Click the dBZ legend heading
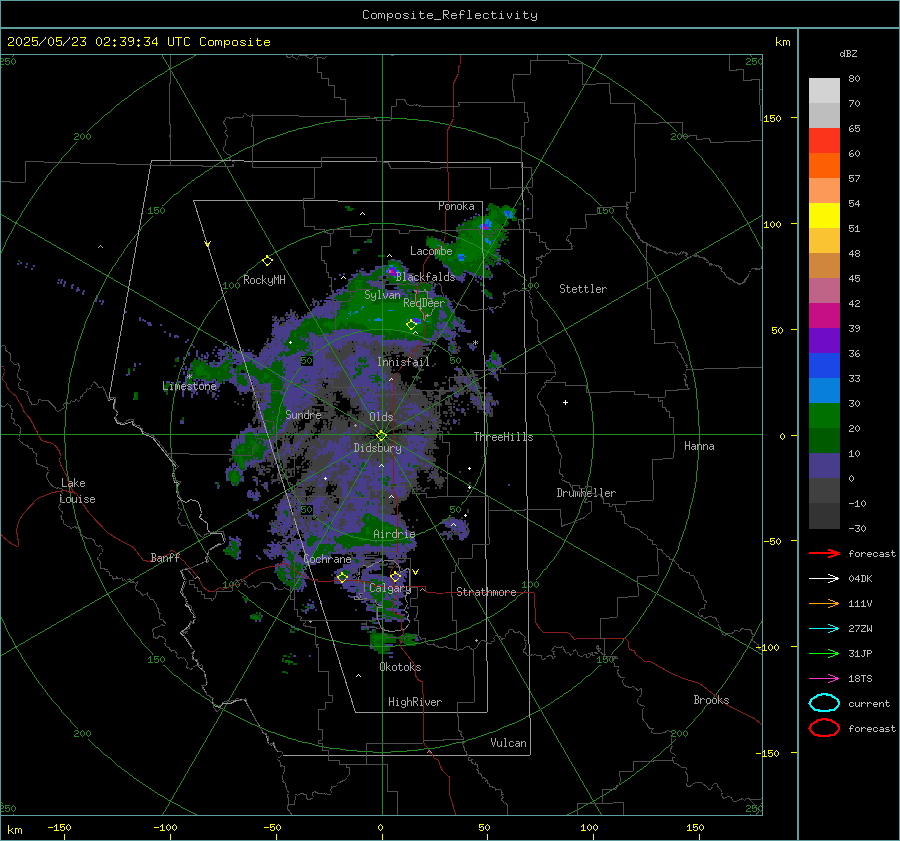 tap(848, 54)
